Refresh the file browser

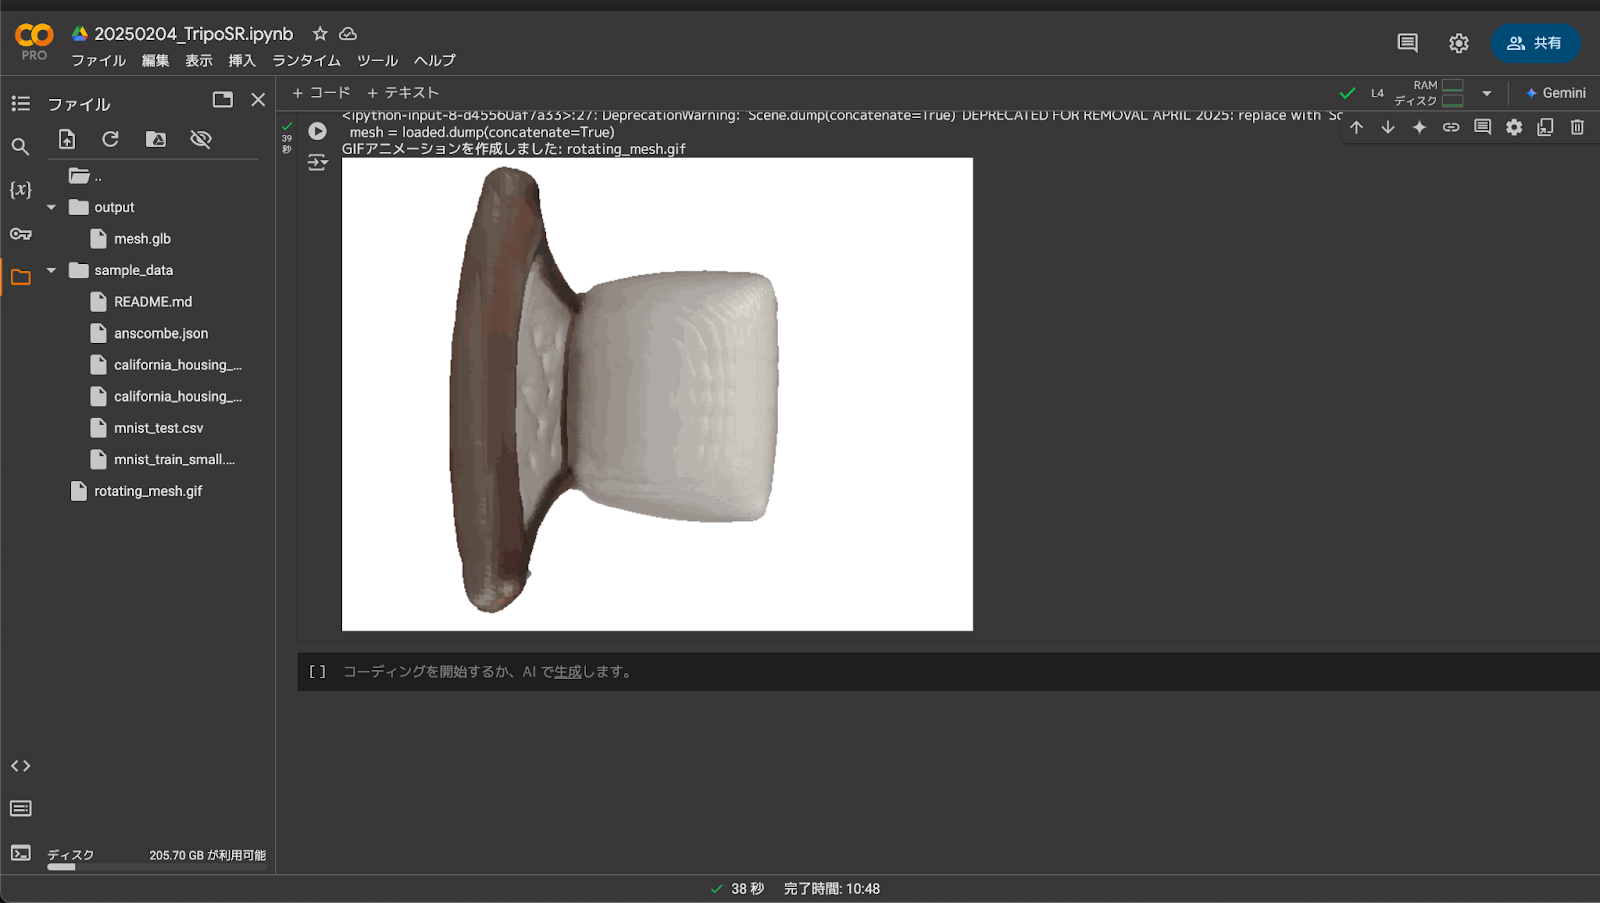[x=110, y=139]
